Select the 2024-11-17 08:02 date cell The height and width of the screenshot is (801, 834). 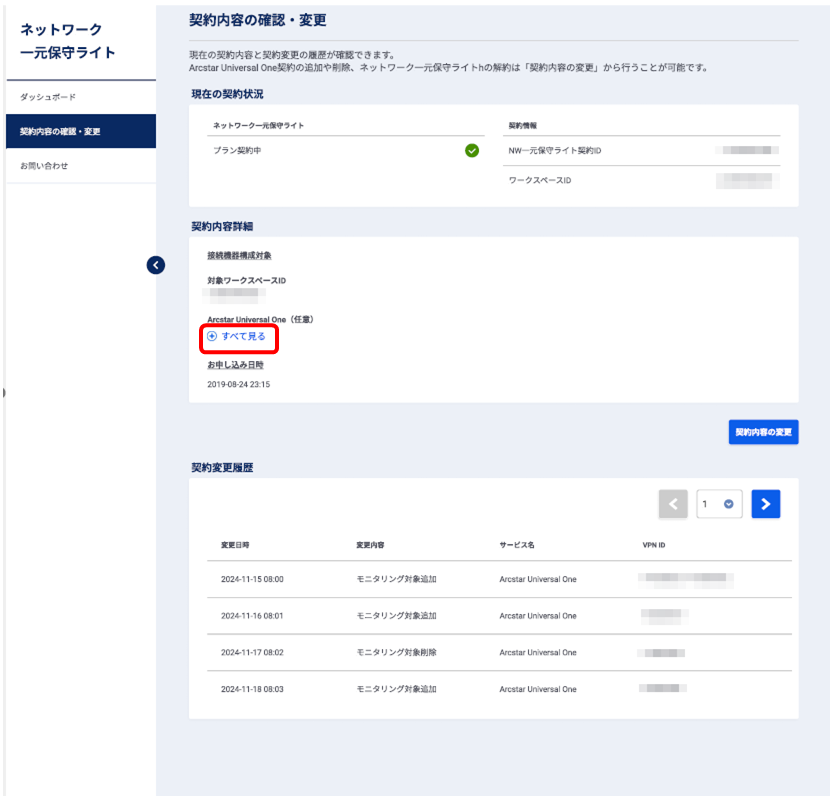pos(252,653)
